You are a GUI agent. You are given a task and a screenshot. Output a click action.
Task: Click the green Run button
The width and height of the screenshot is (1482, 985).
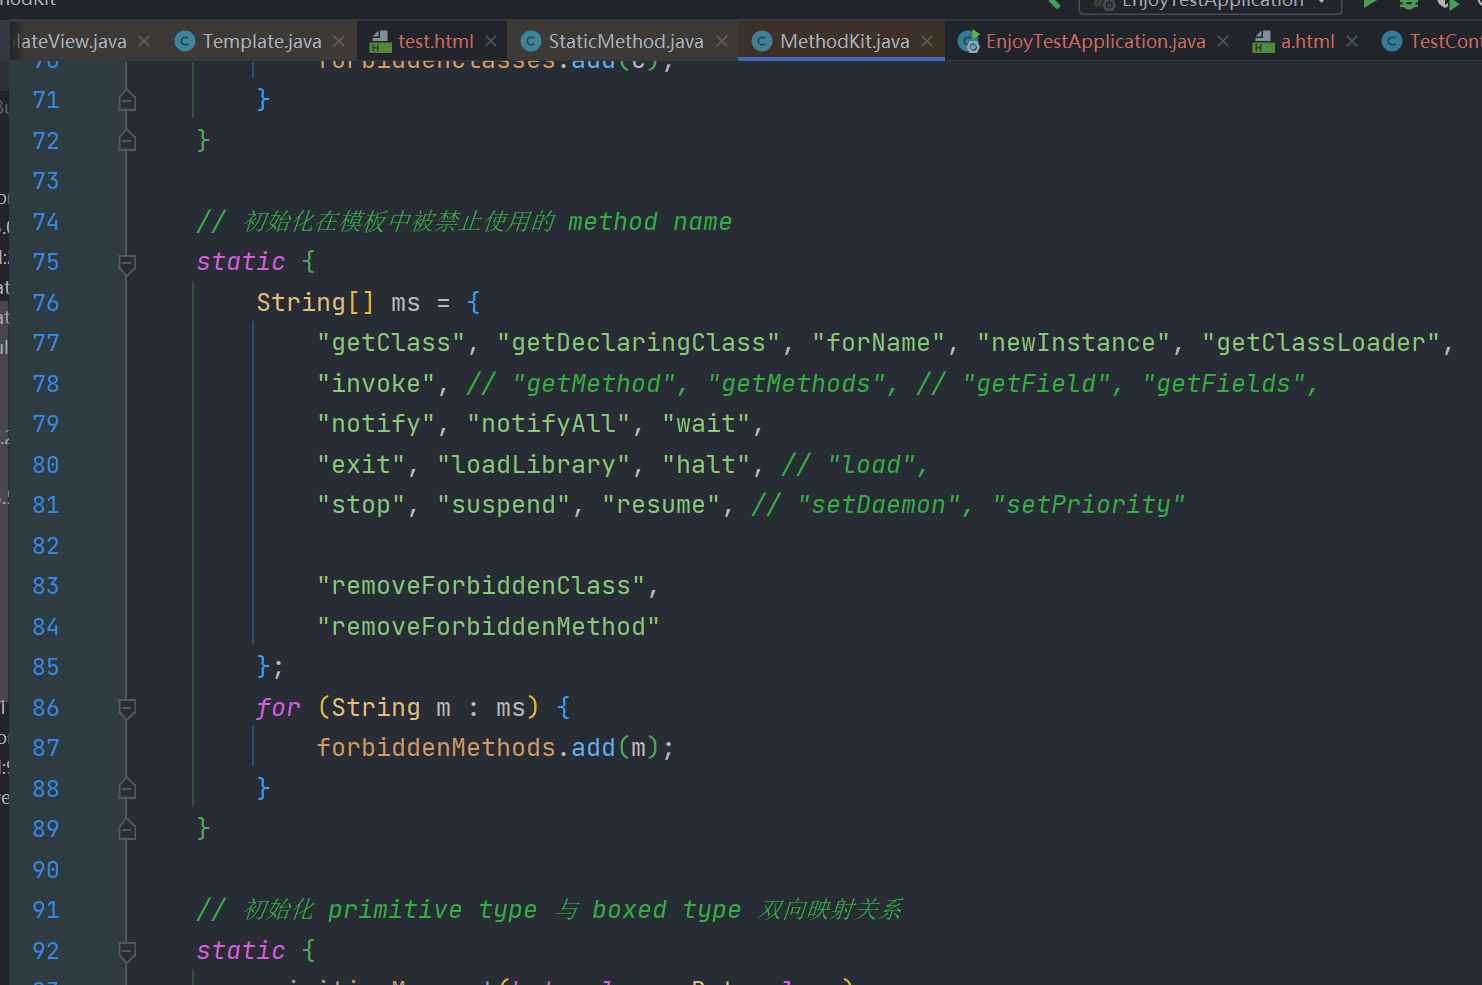1370,4
